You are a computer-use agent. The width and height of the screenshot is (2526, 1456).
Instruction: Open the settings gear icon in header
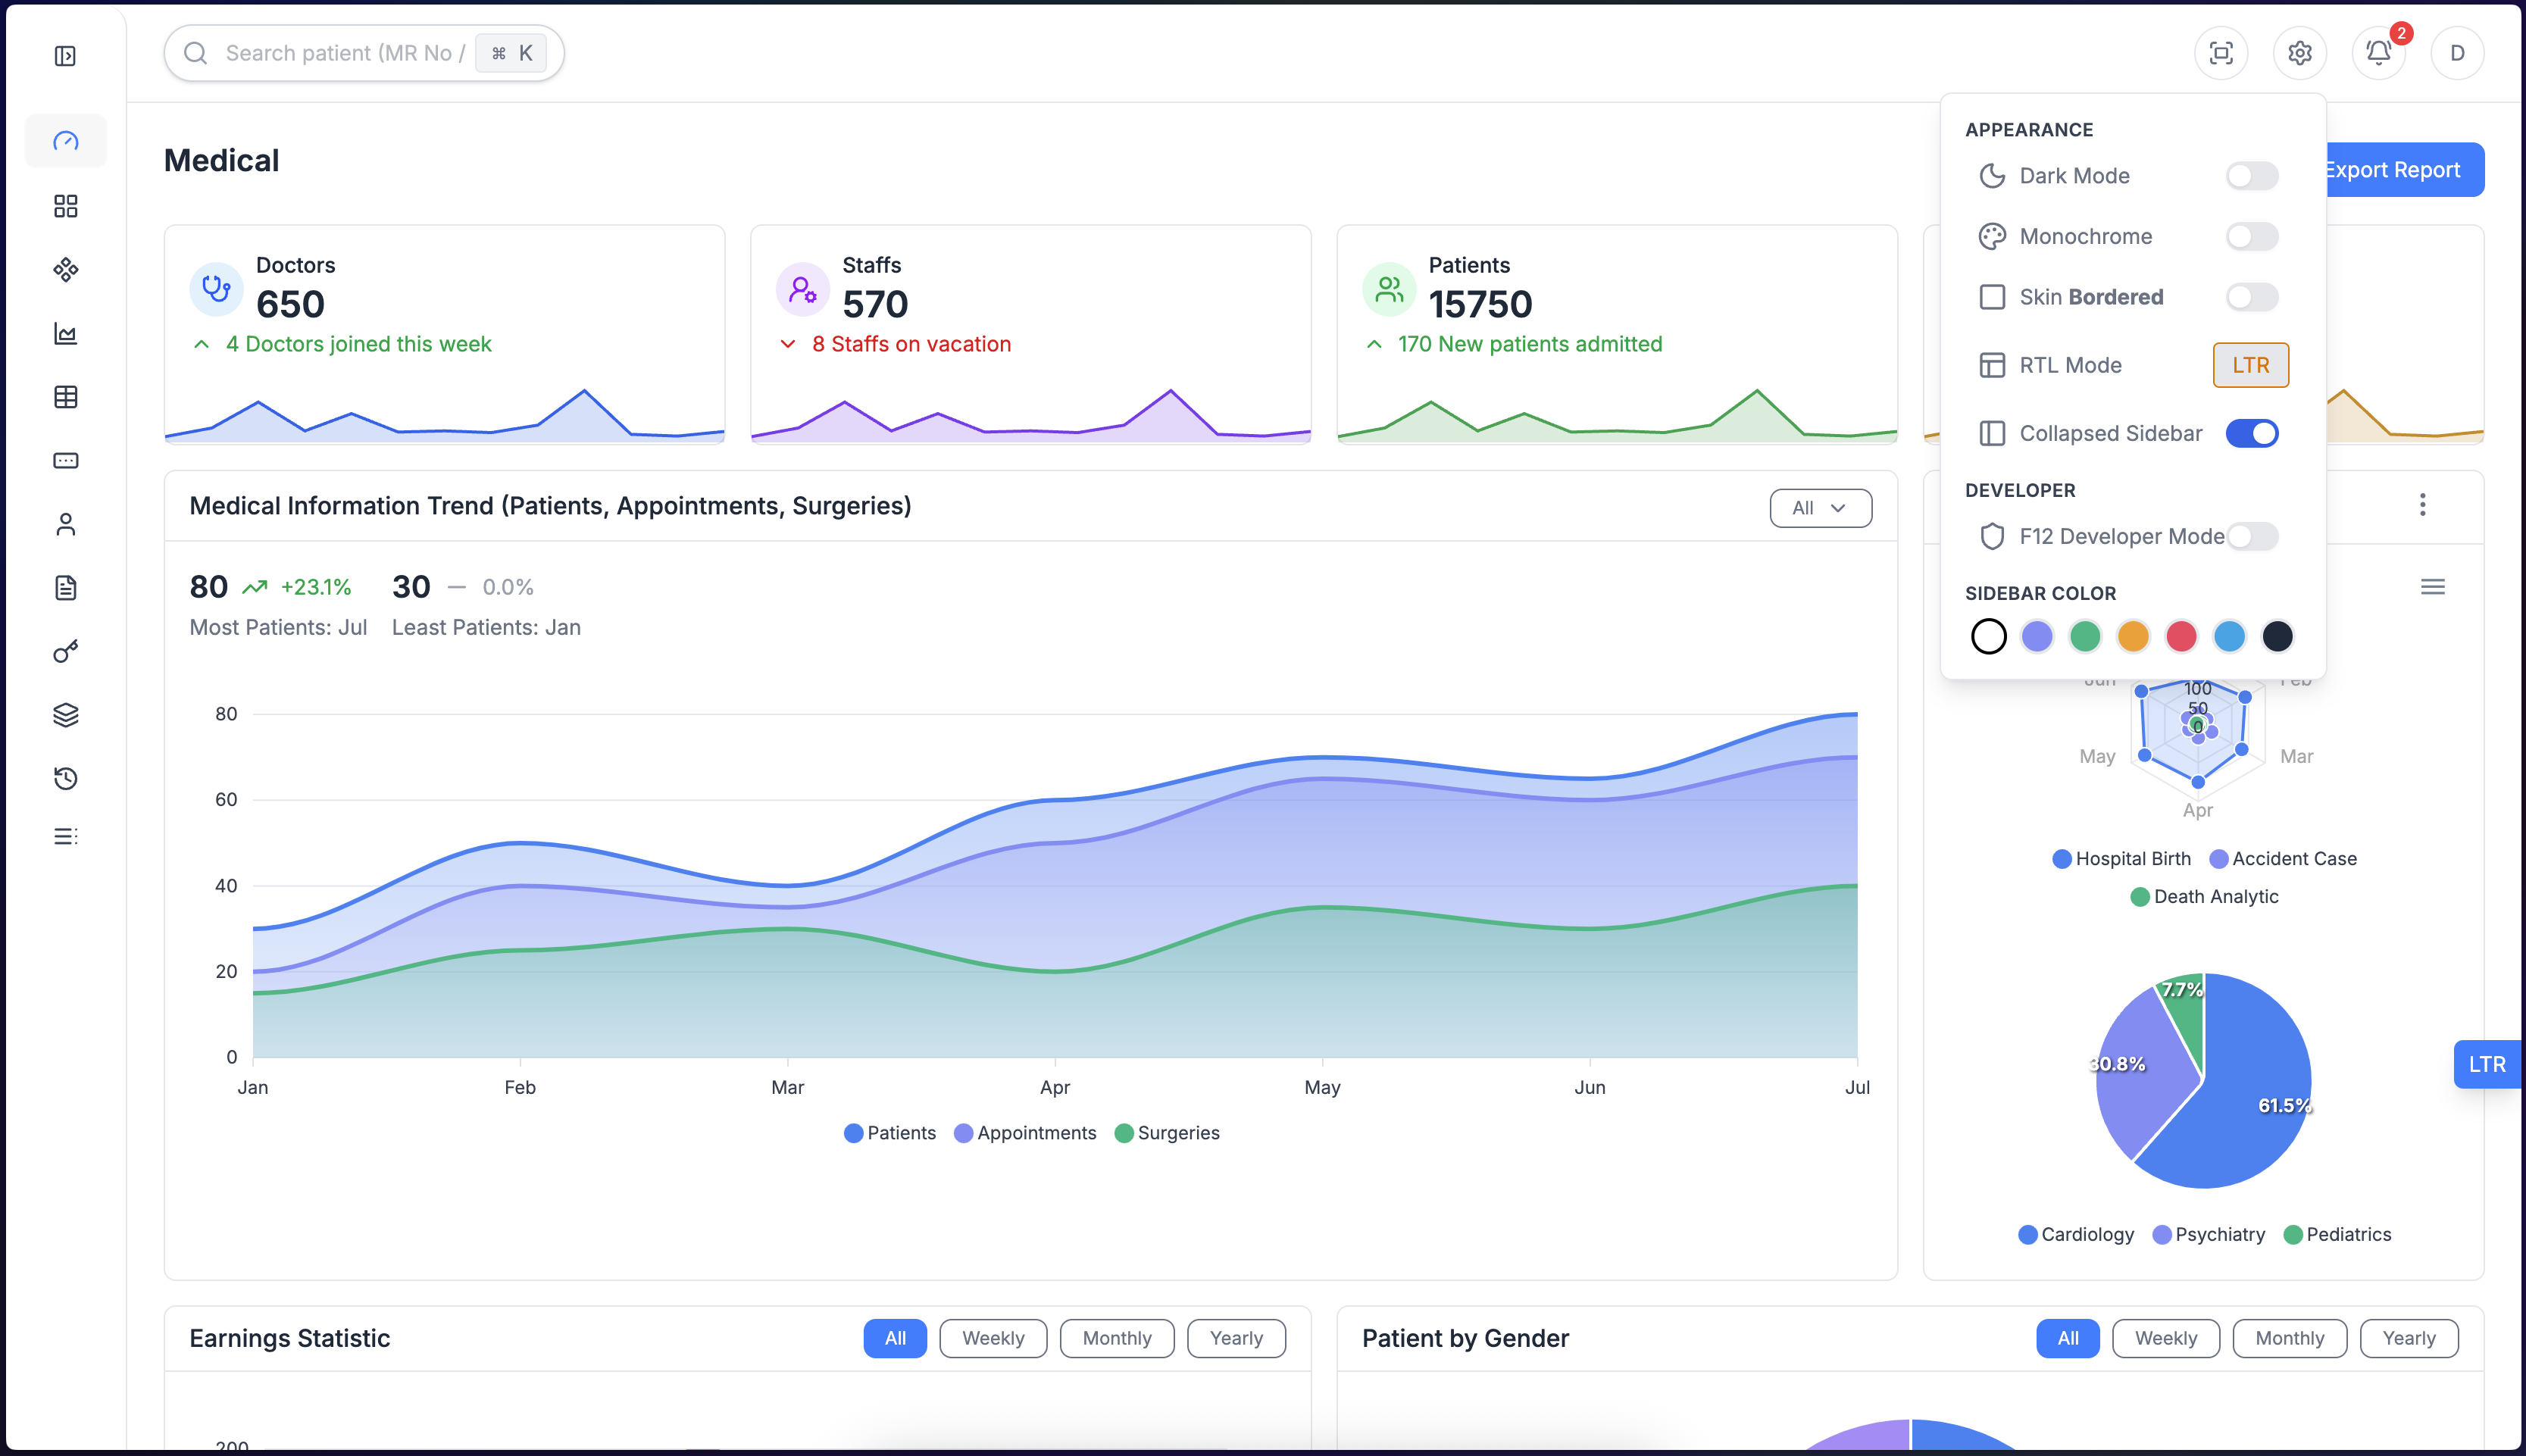click(2299, 53)
